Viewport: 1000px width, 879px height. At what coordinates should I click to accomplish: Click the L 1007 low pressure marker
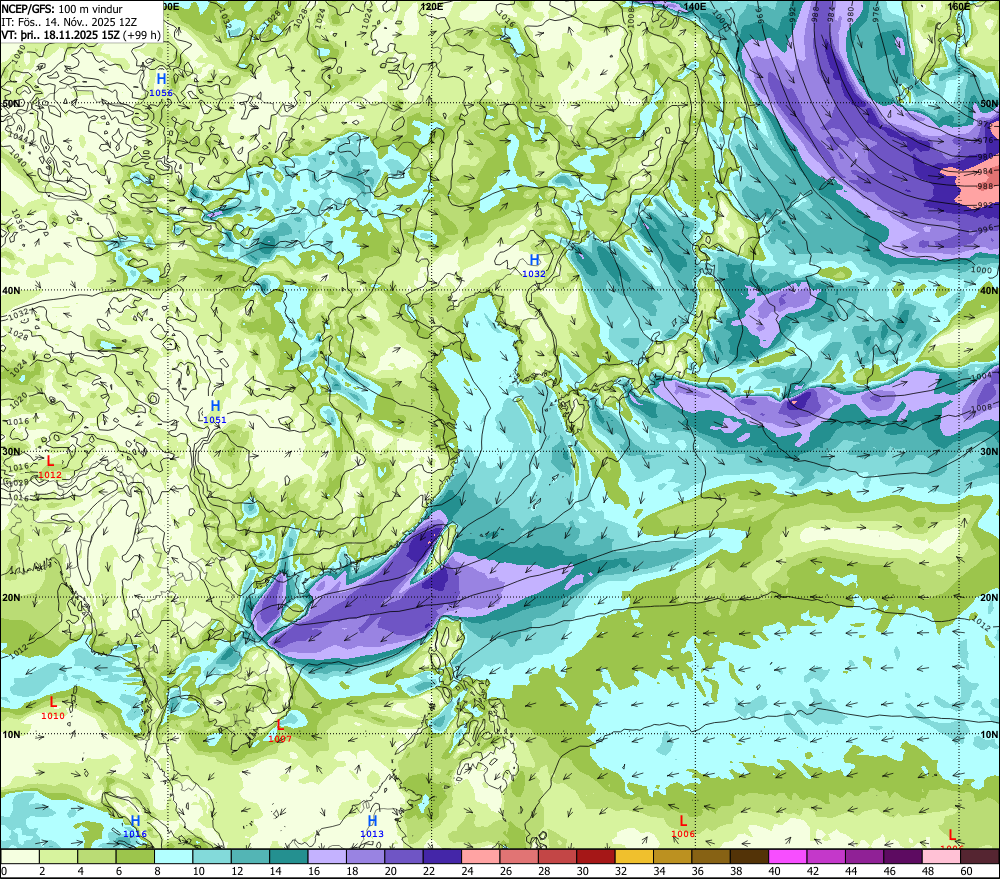click(x=280, y=730)
